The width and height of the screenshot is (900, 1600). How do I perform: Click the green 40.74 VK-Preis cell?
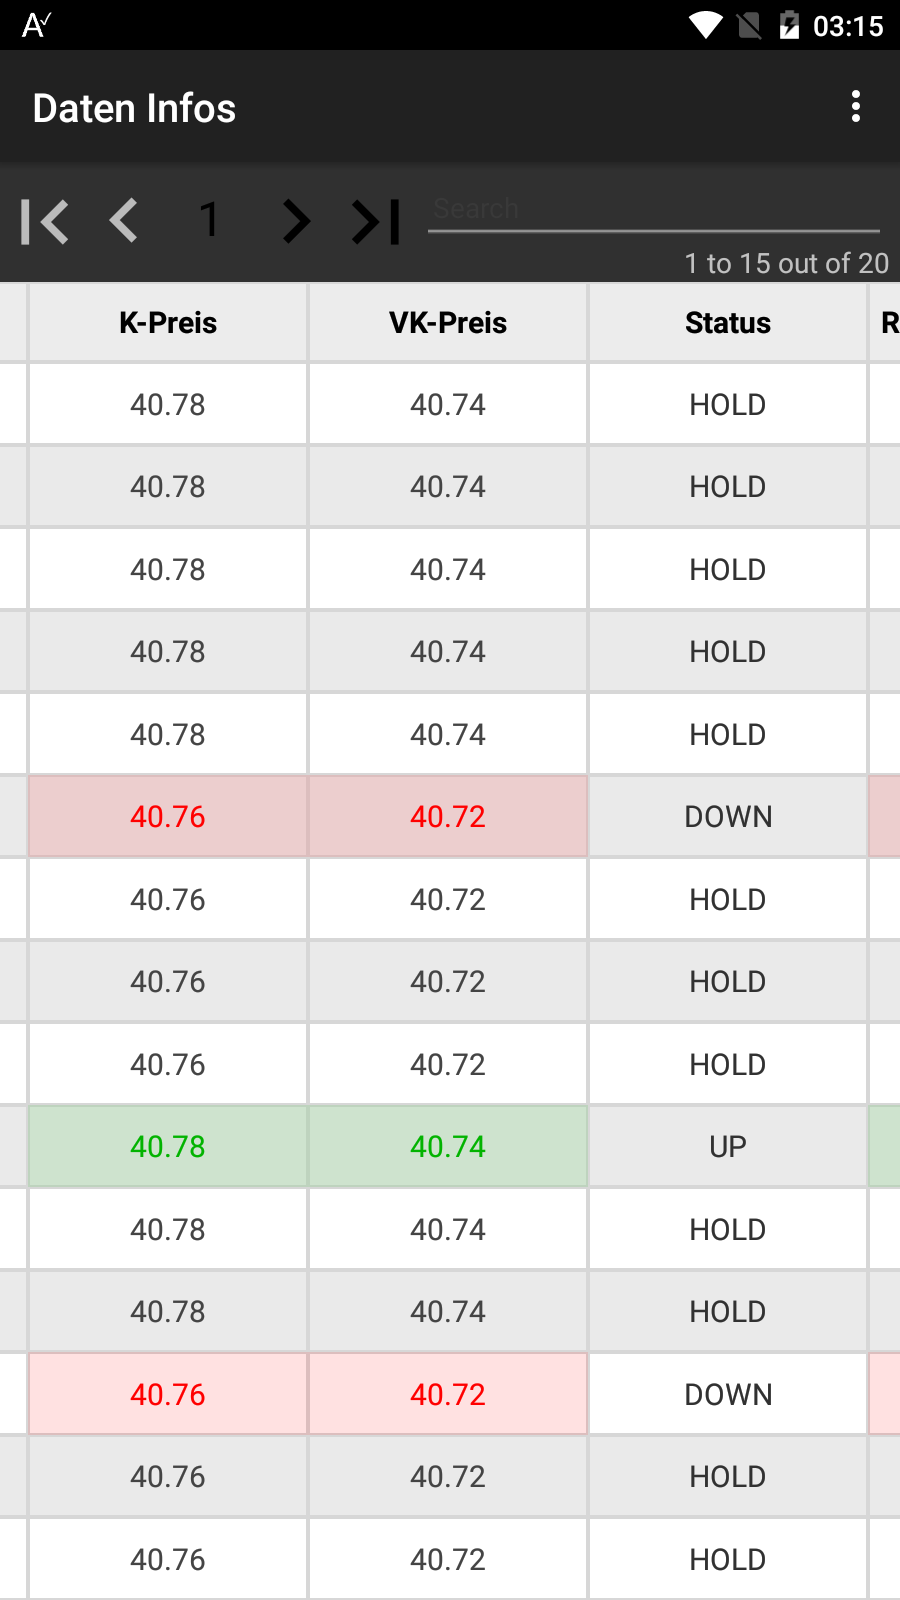pyautogui.click(x=448, y=1147)
